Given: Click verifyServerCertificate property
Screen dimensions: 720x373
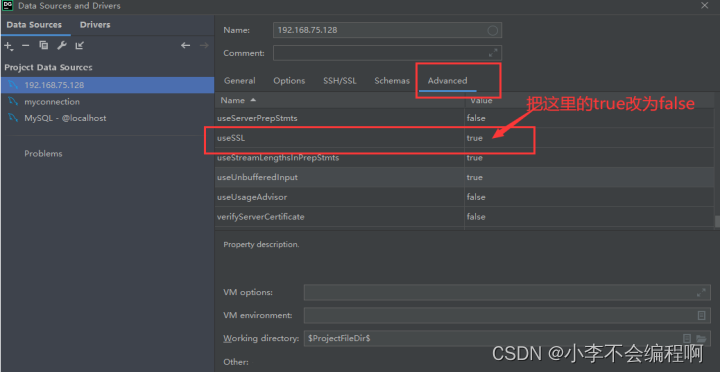Looking at the screenshot, I should click(x=260, y=216).
